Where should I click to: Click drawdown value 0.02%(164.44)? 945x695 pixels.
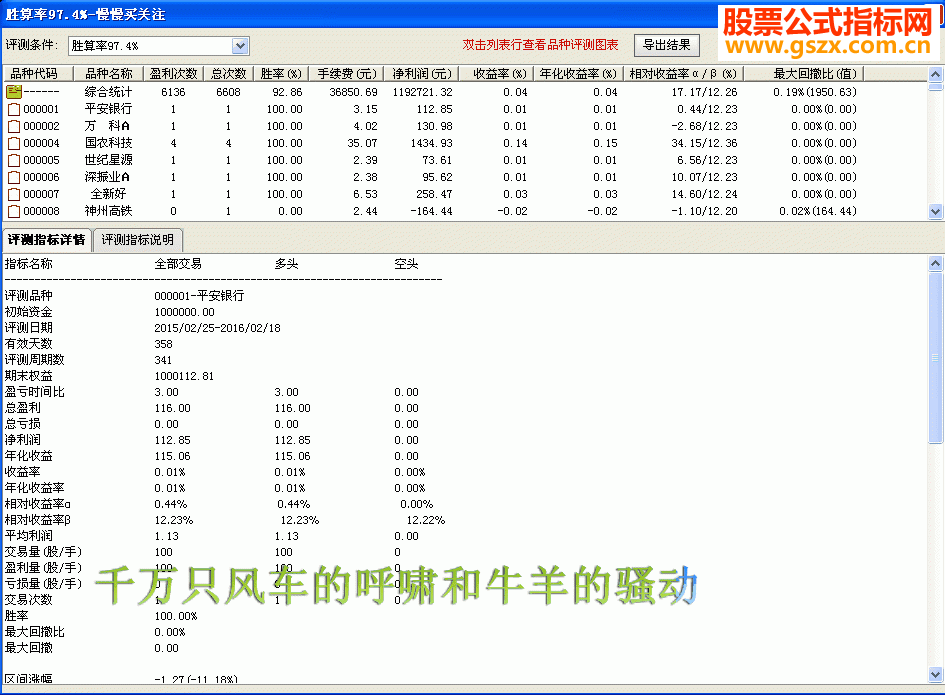point(818,212)
